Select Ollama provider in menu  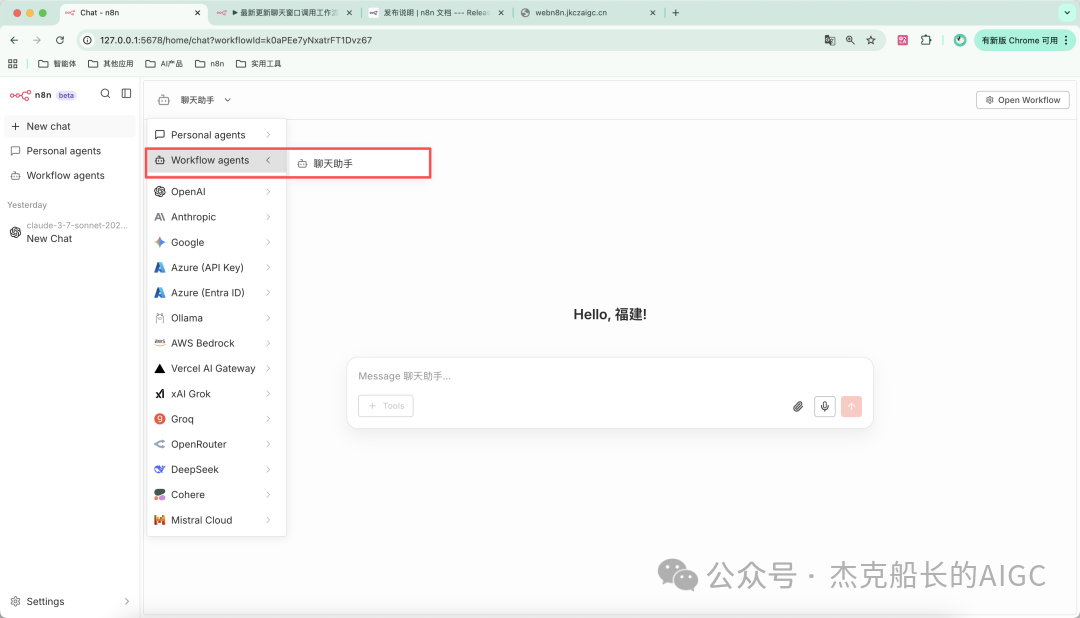pyautogui.click(x=216, y=318)
